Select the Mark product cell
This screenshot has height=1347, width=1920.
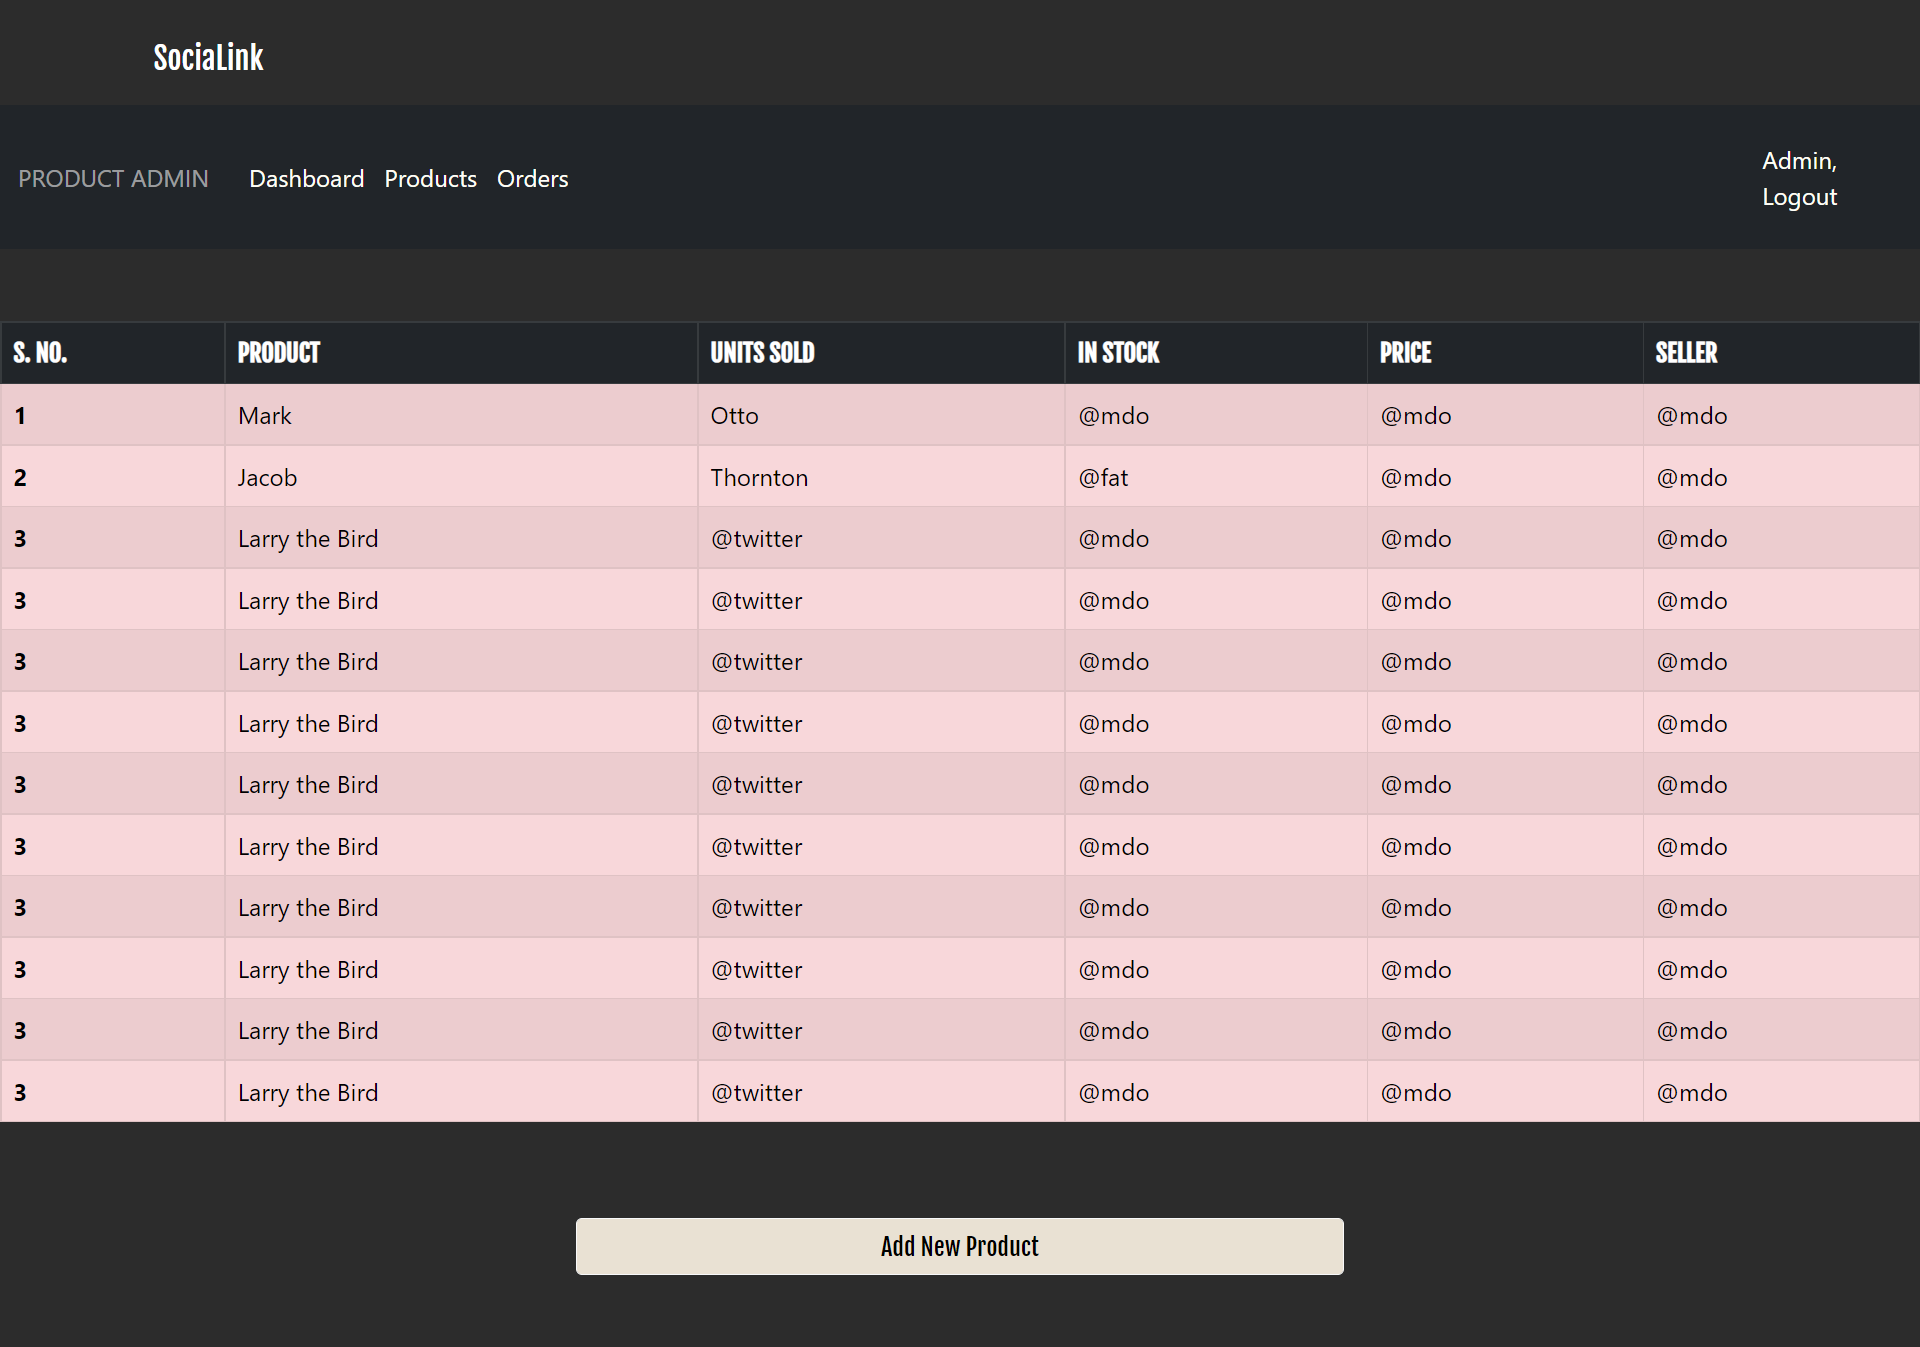tap(265, 416)
